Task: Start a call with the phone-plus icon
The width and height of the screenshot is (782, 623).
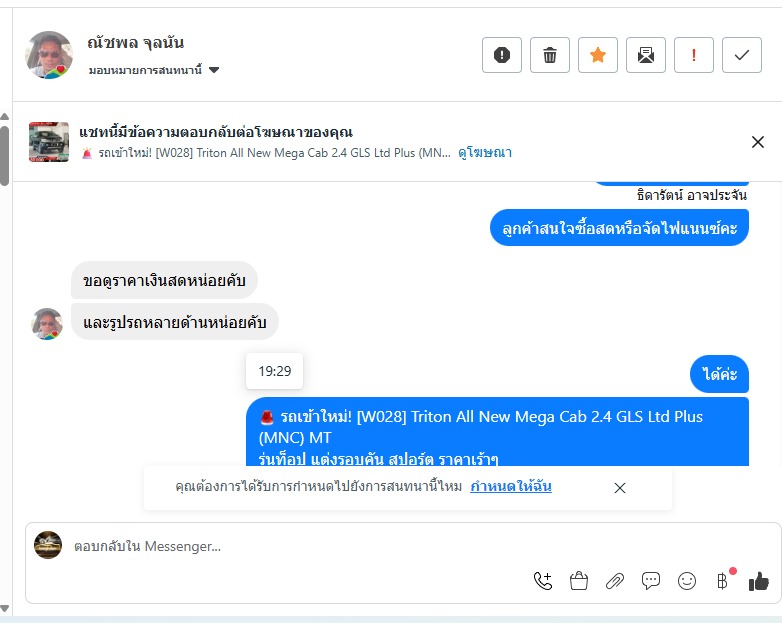Action: [543, 581]
